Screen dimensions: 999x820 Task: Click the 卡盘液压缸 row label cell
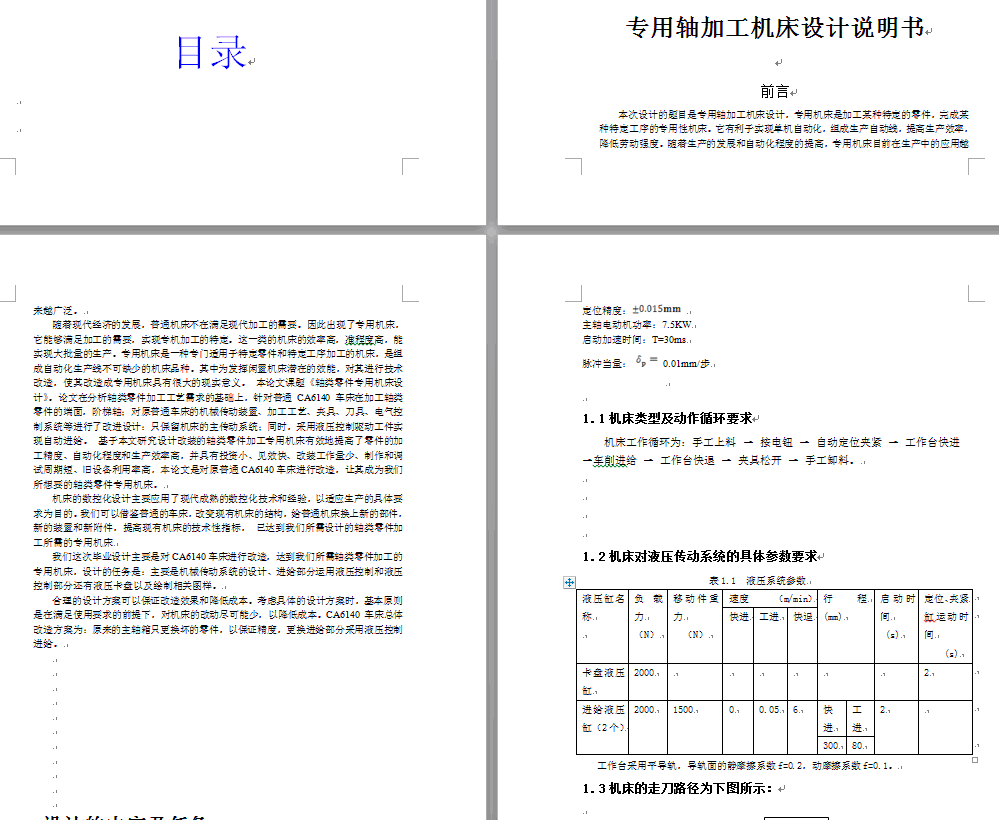pos(603,681)
